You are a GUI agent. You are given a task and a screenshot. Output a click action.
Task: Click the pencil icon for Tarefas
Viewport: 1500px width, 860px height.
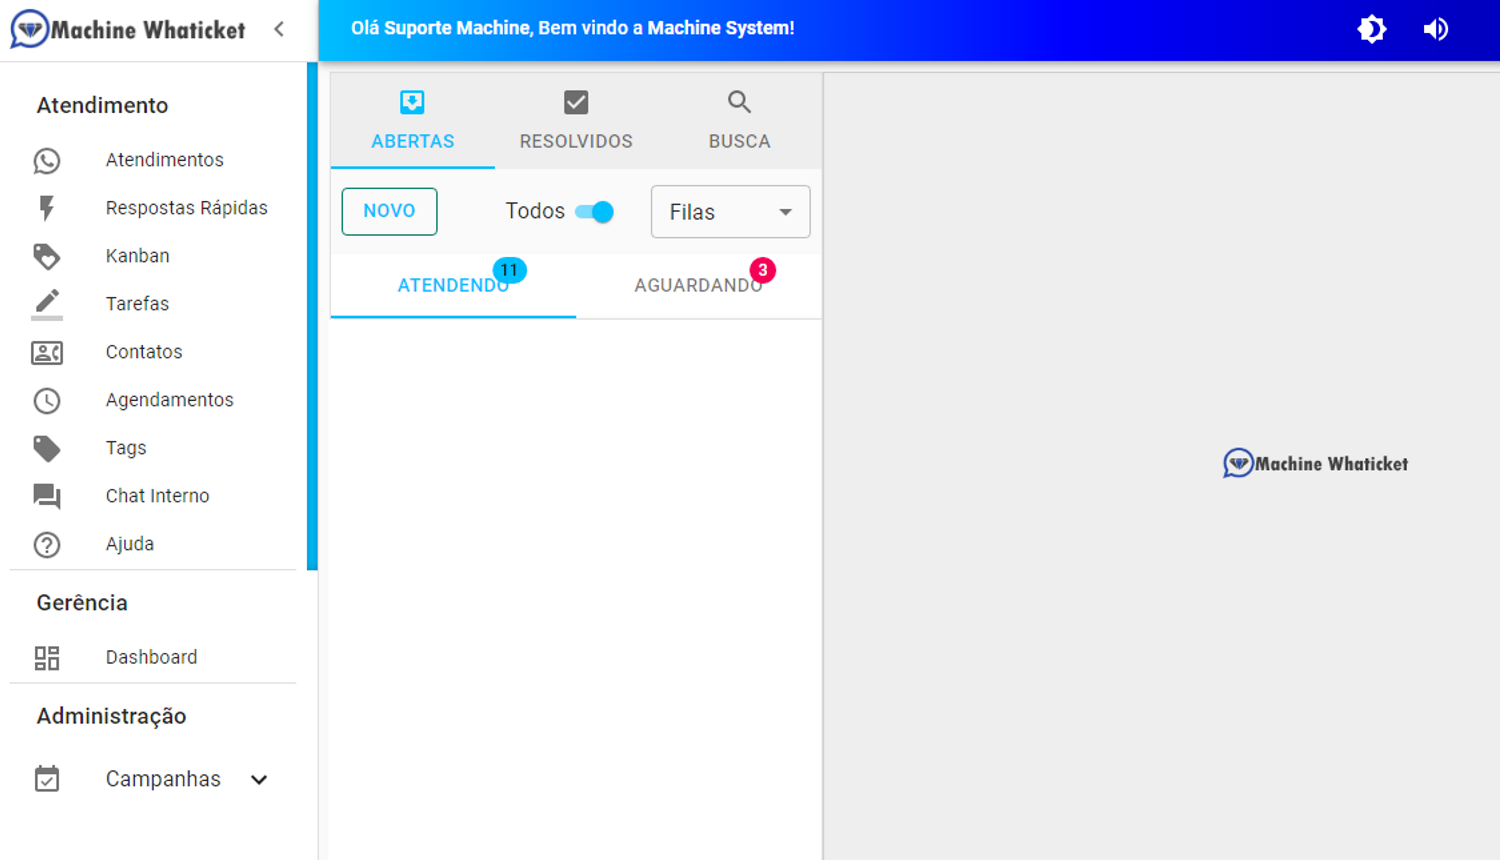pyautogui.click(x=47, y=304)
